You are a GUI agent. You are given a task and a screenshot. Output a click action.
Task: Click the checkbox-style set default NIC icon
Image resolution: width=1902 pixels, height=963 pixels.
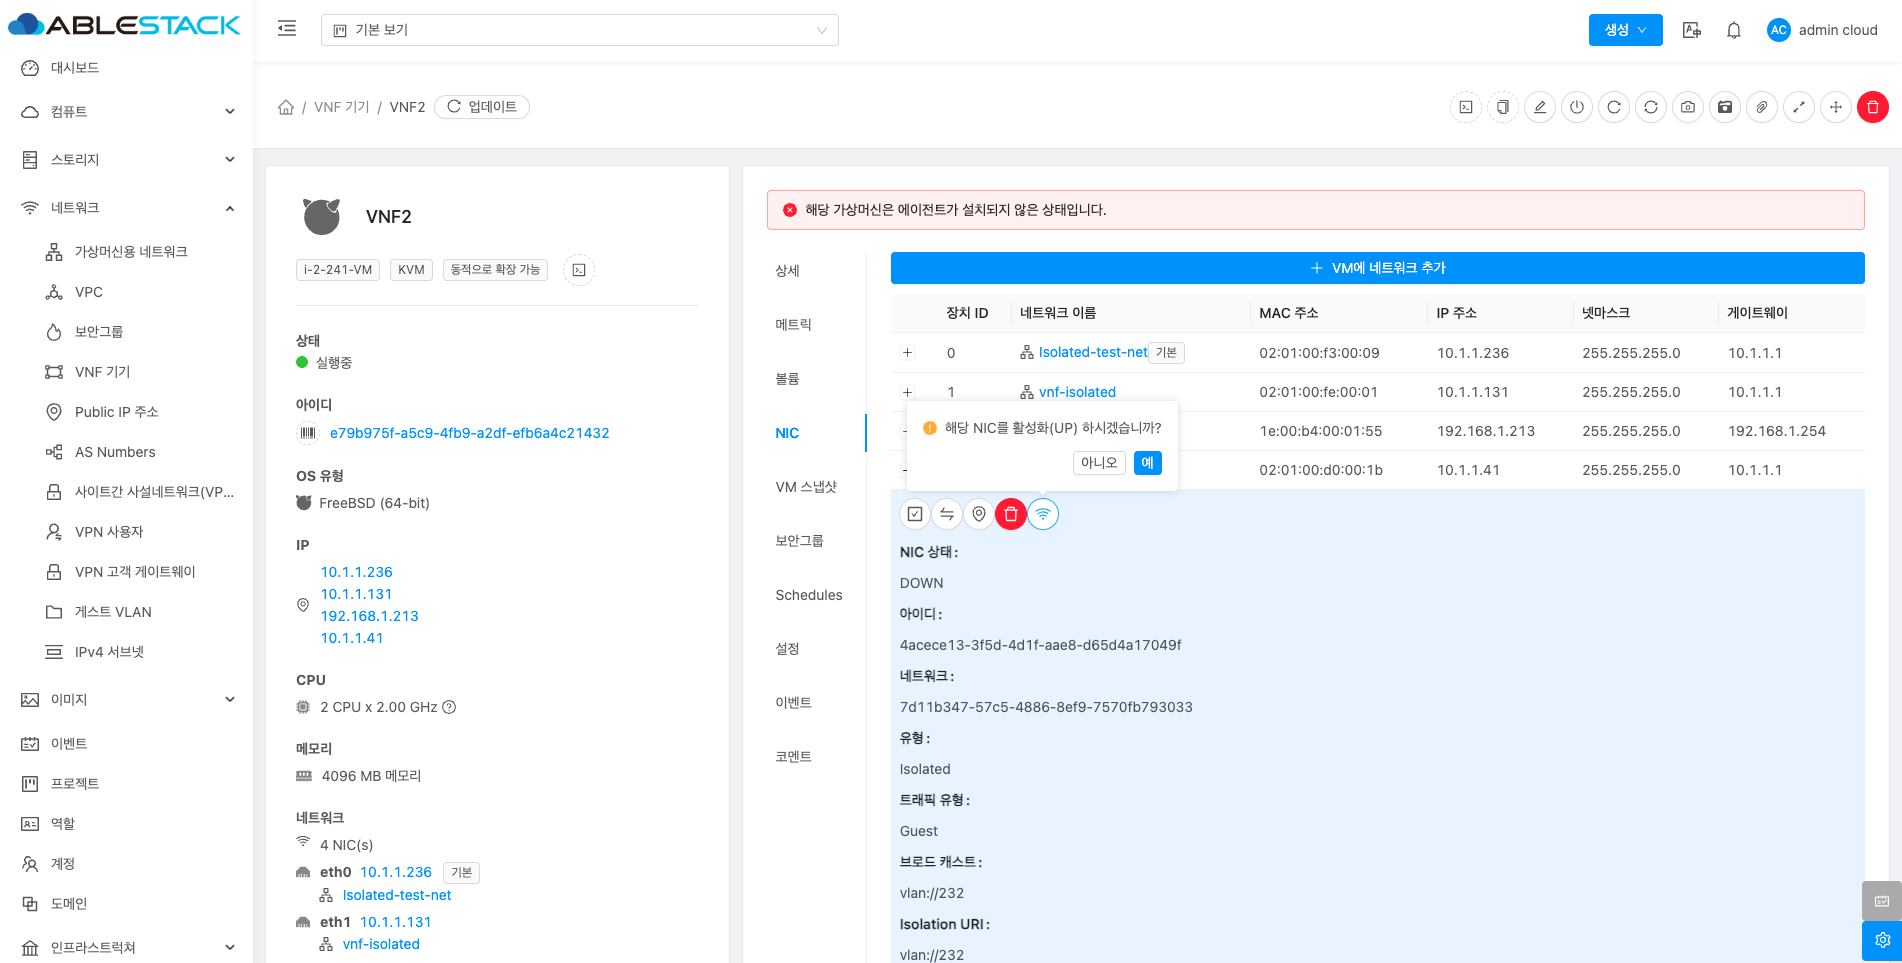[x=915, y=514]
